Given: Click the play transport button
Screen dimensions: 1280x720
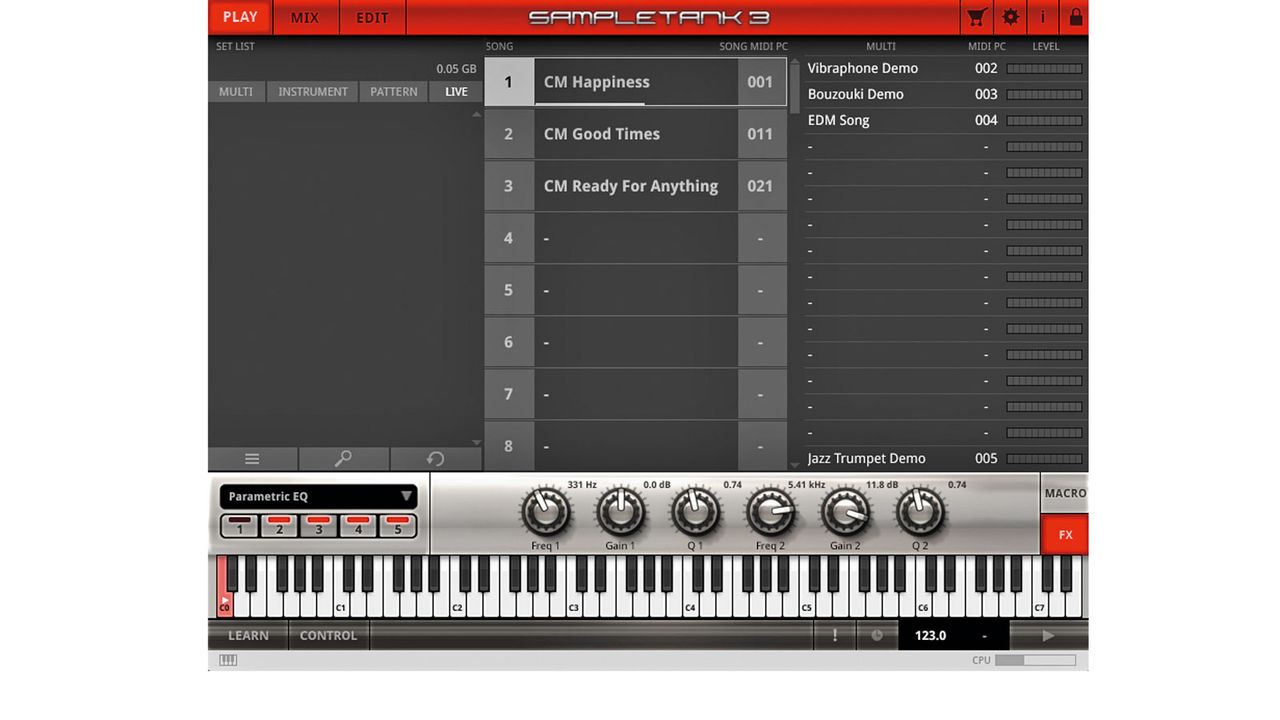Looking at the screenshot, I should pos(1048,635).
